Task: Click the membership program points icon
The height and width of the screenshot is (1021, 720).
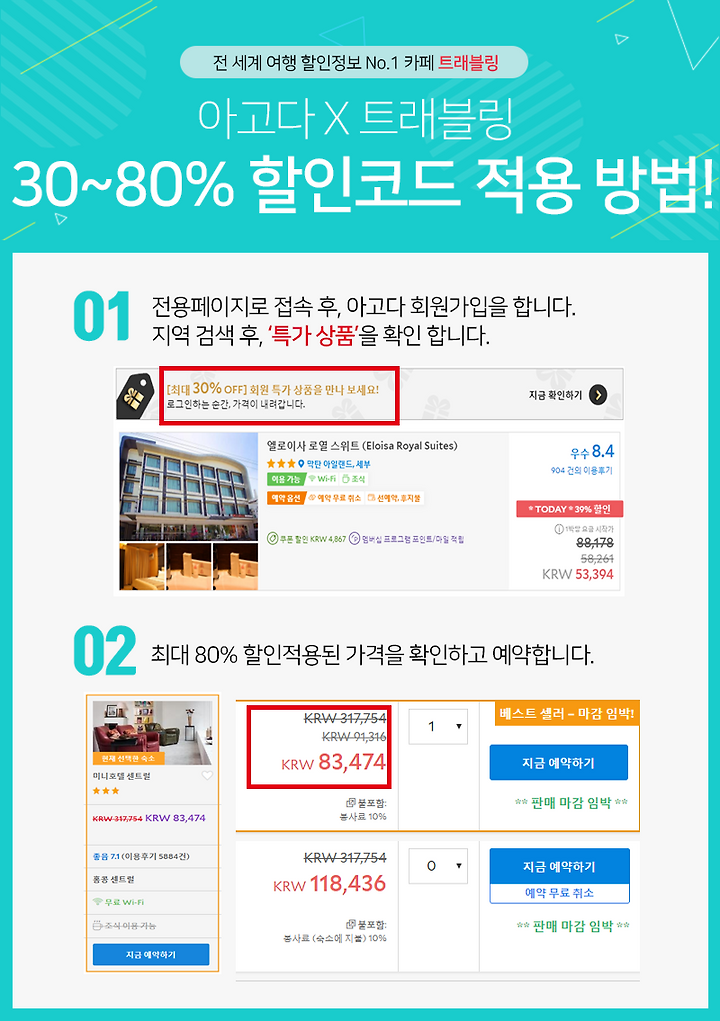Action: point(354,538)
